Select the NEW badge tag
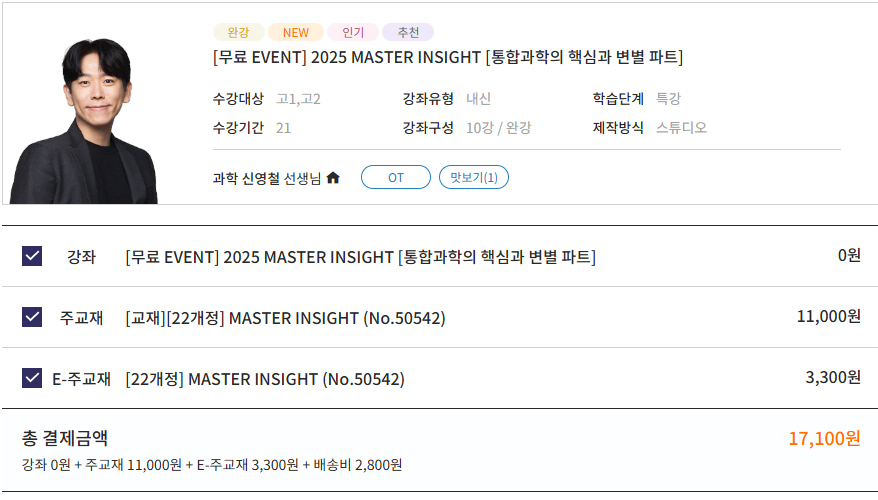This screenshot has width=878, height=500. (296, 32)
